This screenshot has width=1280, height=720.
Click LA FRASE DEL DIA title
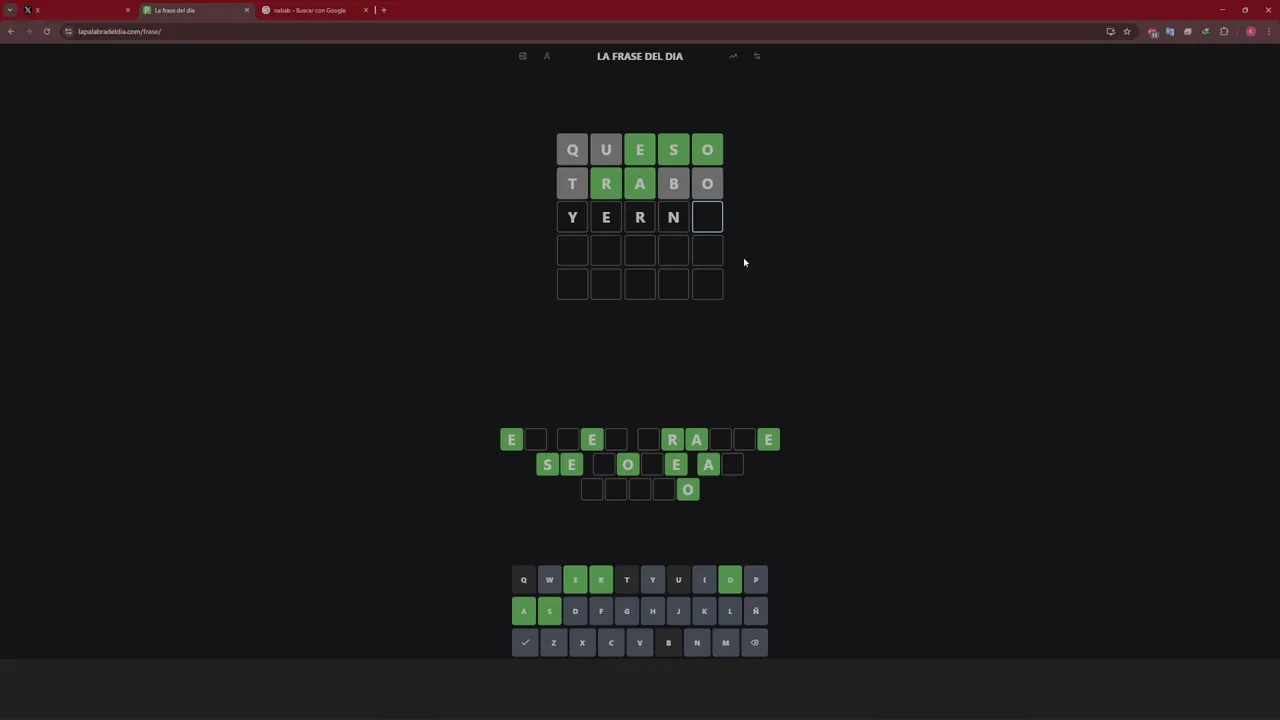pyautogui.click(x=640, y=56)
